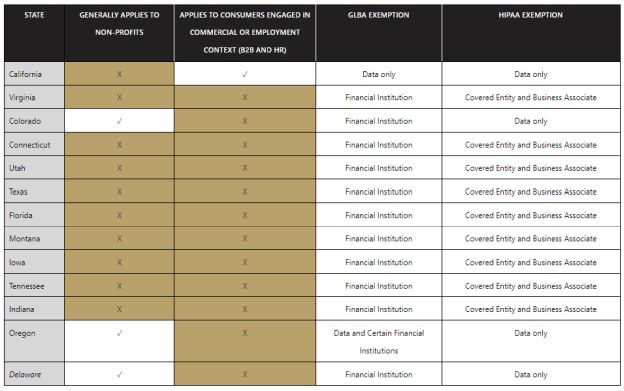
Task: Click Texas's X in B2B and HR column
Action: pos(245,192)
